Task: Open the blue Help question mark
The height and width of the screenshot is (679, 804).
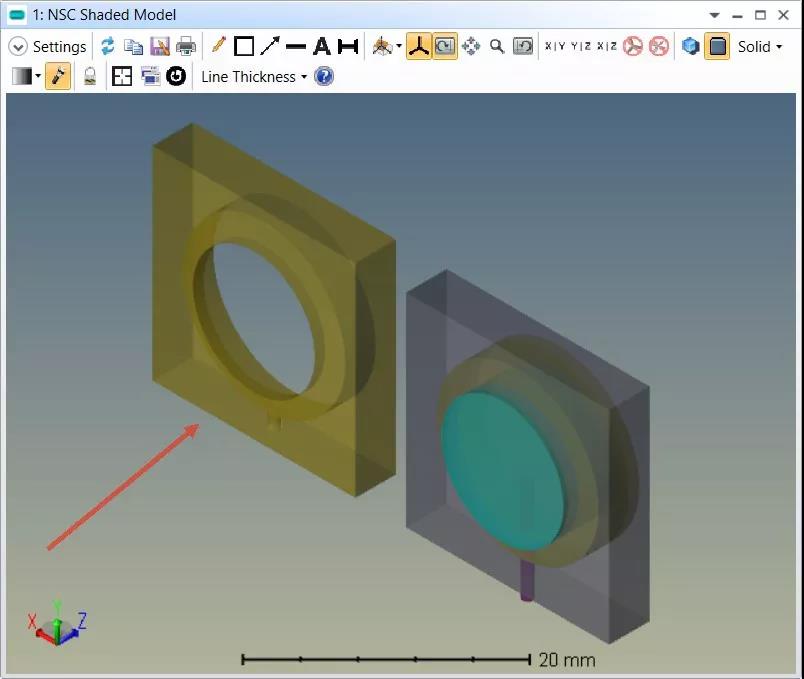Action: click(x=324, y=76)
